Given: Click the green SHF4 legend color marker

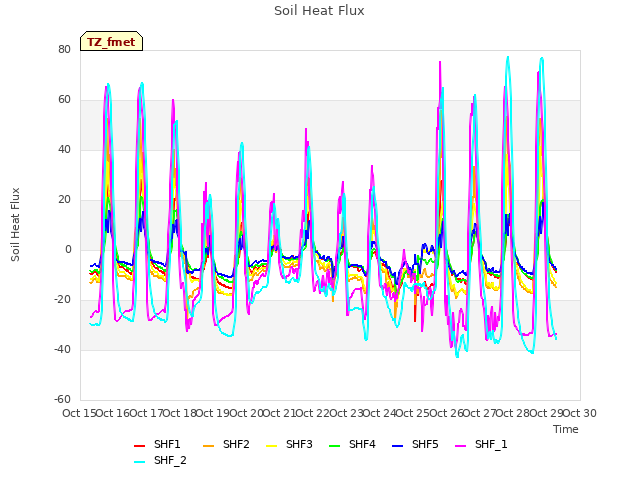Looking at the screenshot, I should coord(335,446).
